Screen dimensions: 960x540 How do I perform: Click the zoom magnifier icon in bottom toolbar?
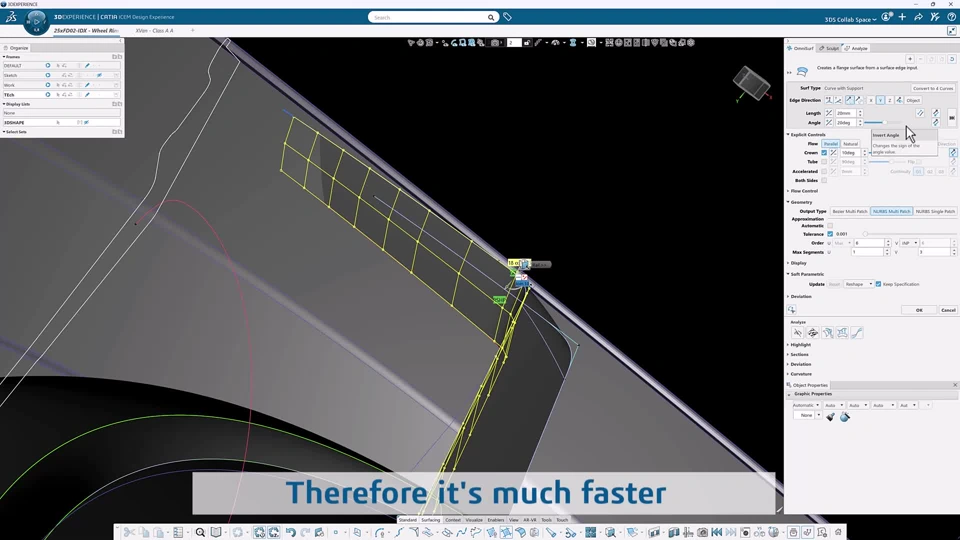point(200,532)
